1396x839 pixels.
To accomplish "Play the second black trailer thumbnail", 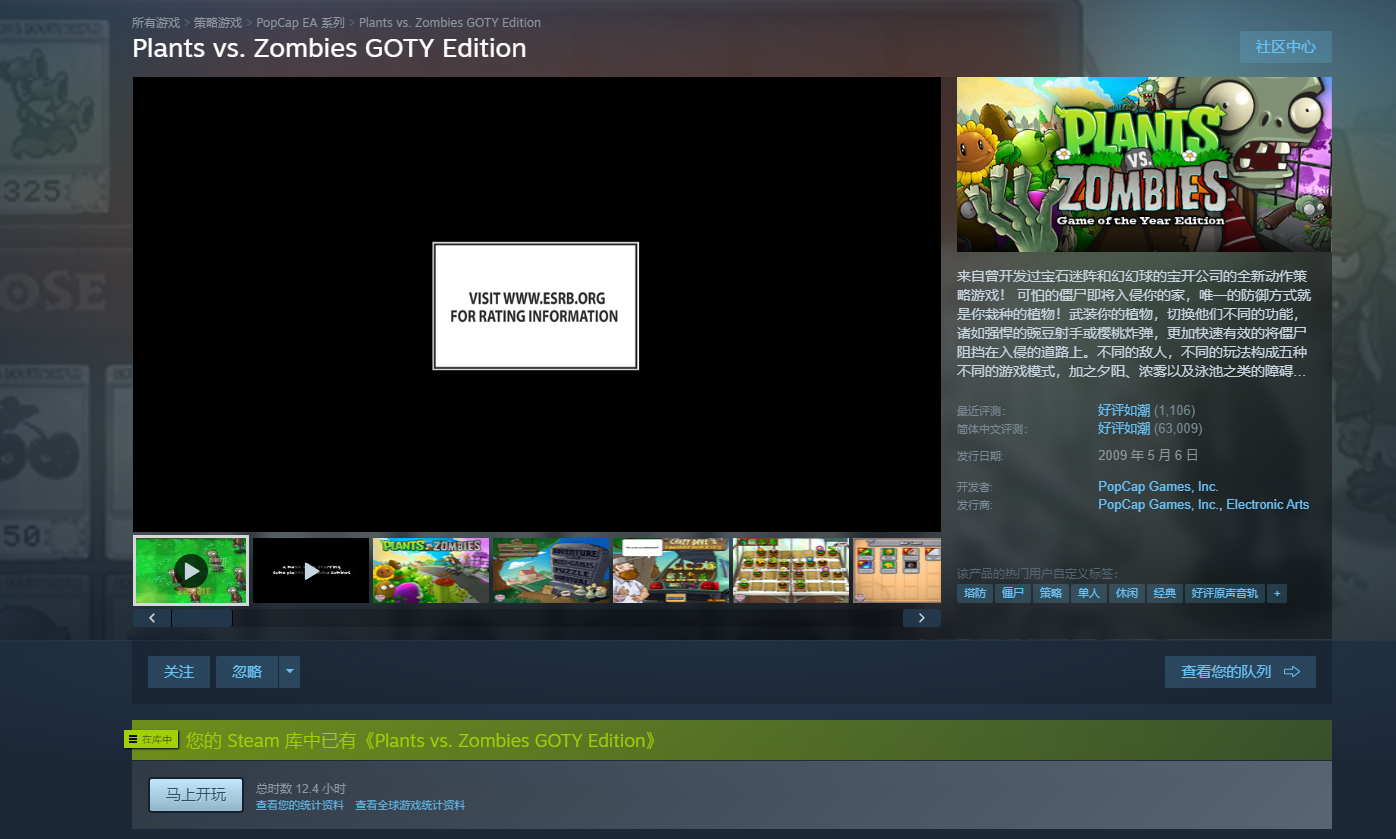I will point(311,570).
